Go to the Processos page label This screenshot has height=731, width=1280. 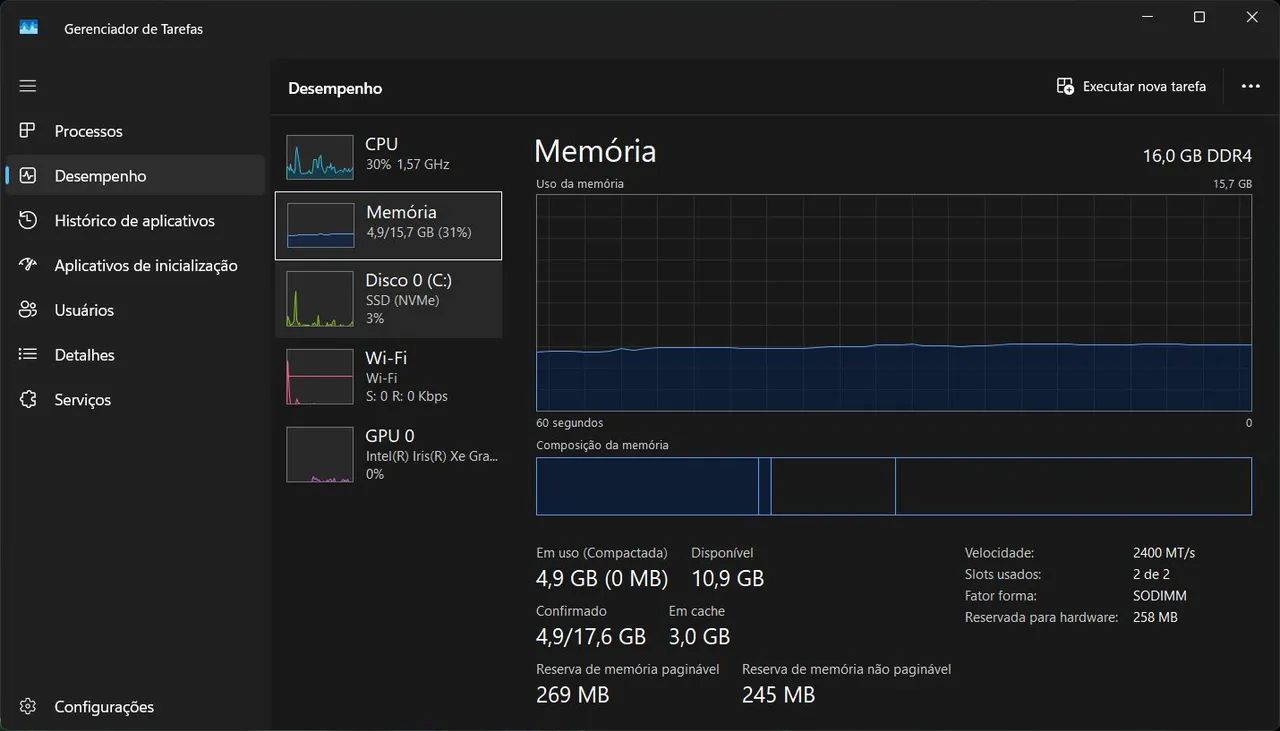click(x=89, y=131)
